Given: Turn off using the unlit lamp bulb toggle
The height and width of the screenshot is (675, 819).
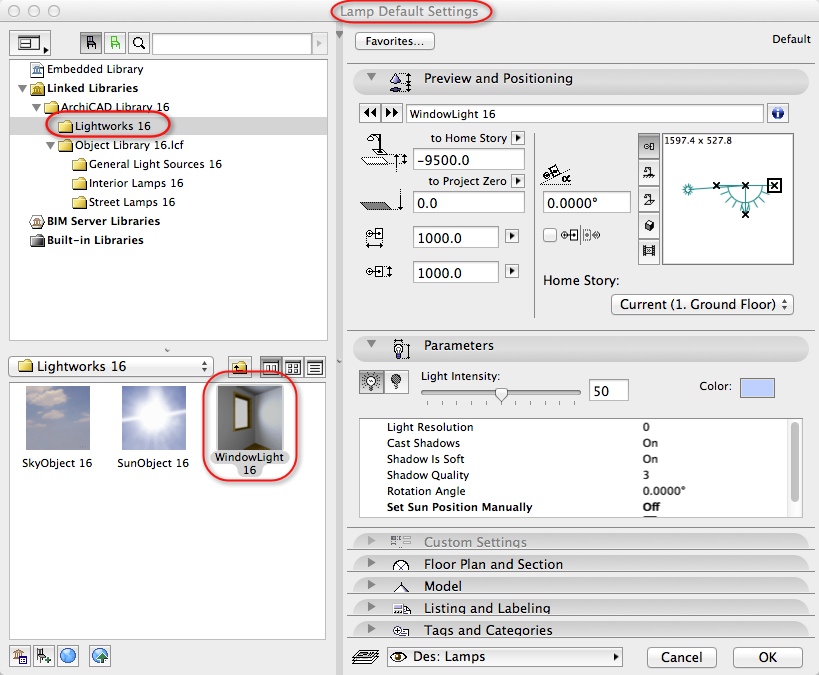Looking at the screenshot, I should click(x=395, y=382).
